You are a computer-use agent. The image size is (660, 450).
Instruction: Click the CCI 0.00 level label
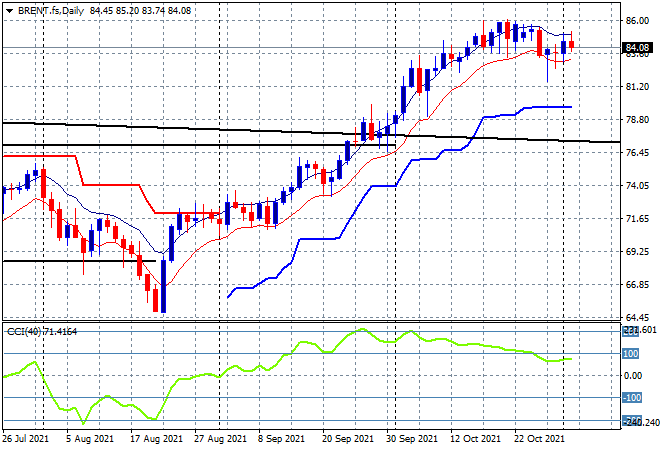pyautogui.click(x=633, y=375)
